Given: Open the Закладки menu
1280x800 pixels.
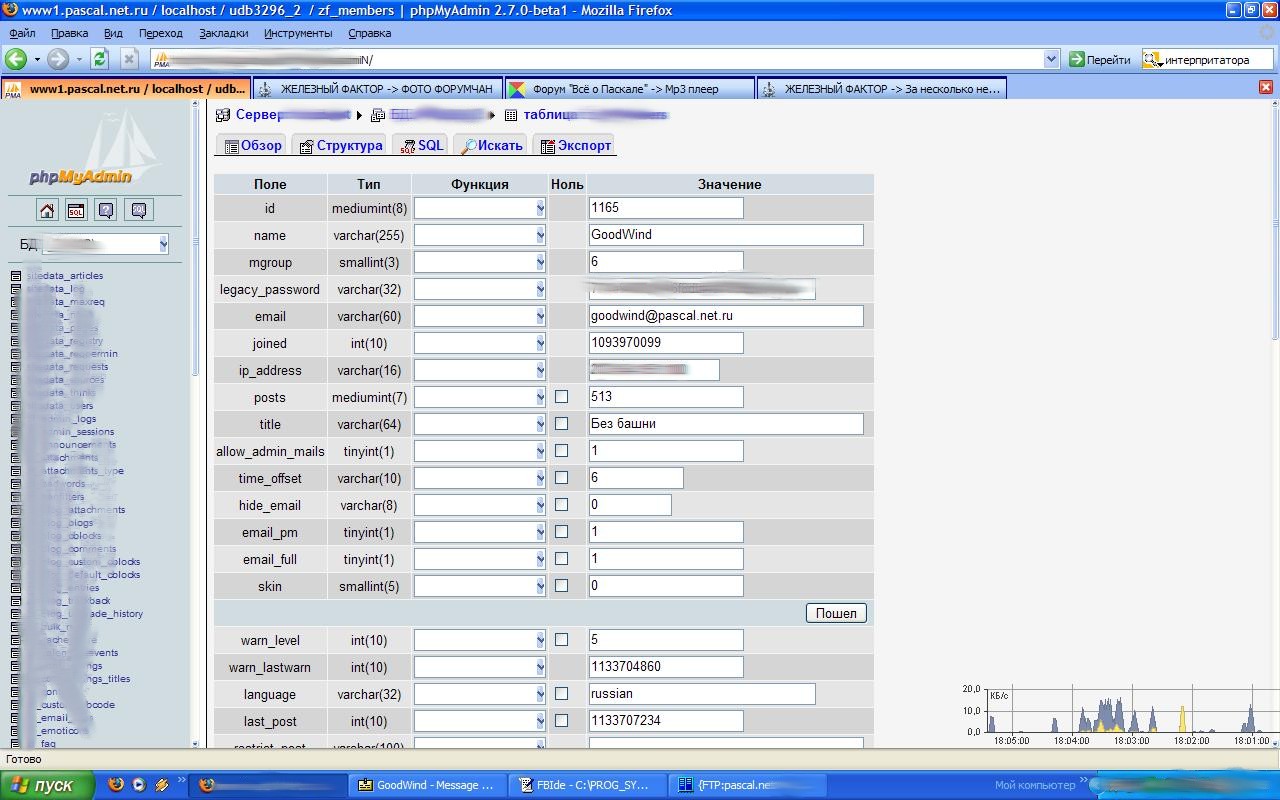Looking at the screenshot, I should click(223, 33).
